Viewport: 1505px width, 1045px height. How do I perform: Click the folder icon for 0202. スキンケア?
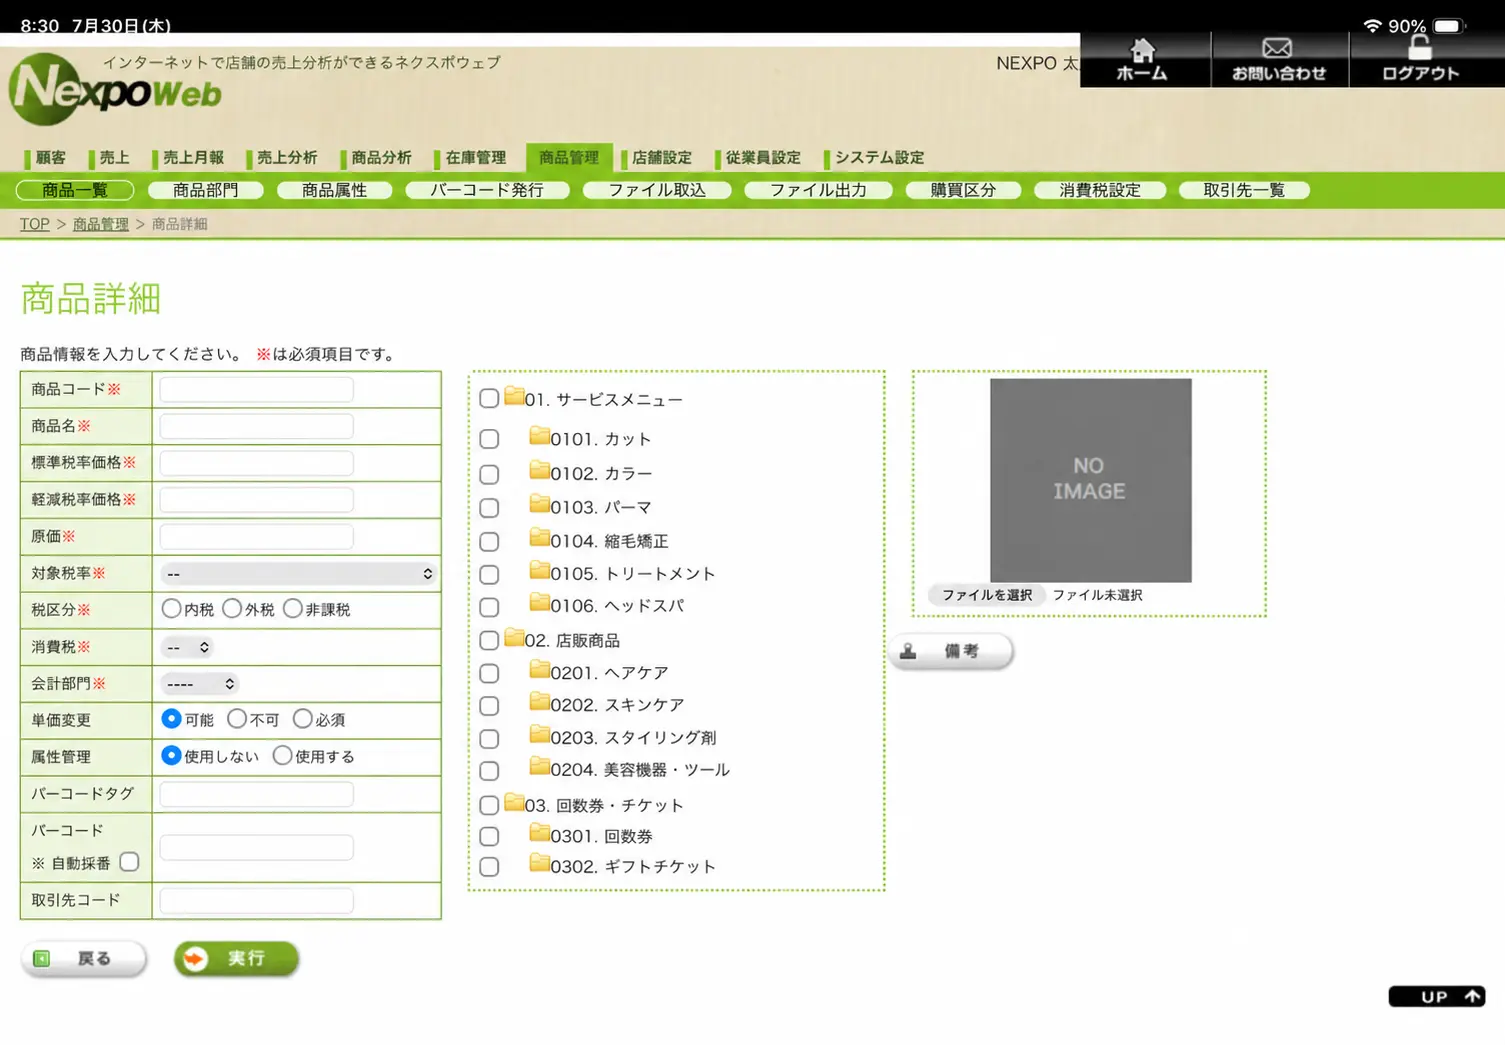coord(539,702)
